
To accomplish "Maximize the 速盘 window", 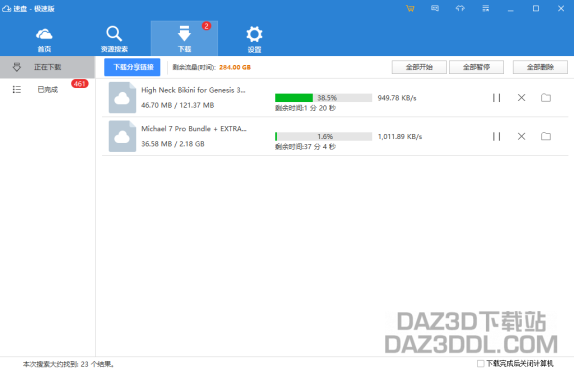I will pyautogui.click(x=536, y=8).
